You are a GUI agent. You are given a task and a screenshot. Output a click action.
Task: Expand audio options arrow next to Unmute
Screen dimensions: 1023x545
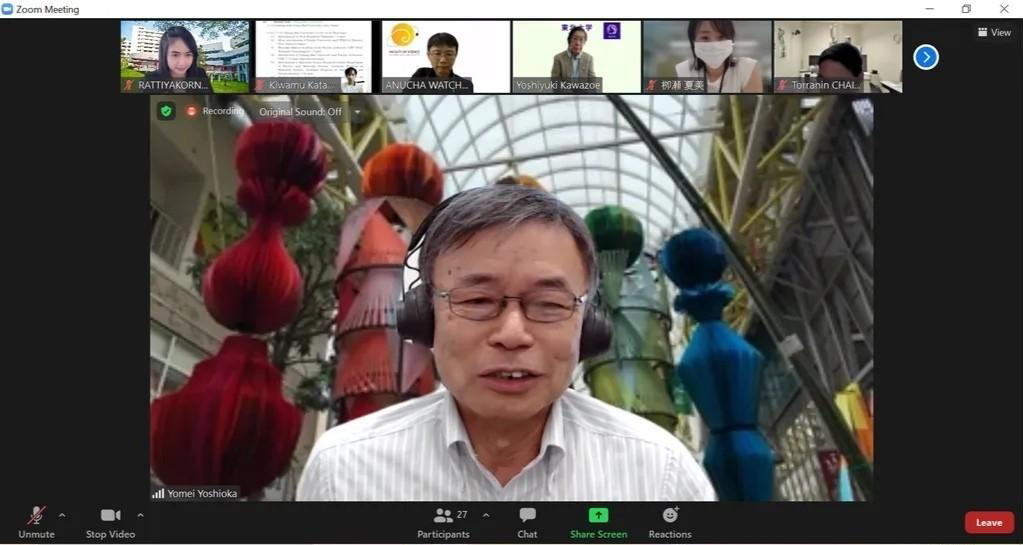click(x=62, y=515)
